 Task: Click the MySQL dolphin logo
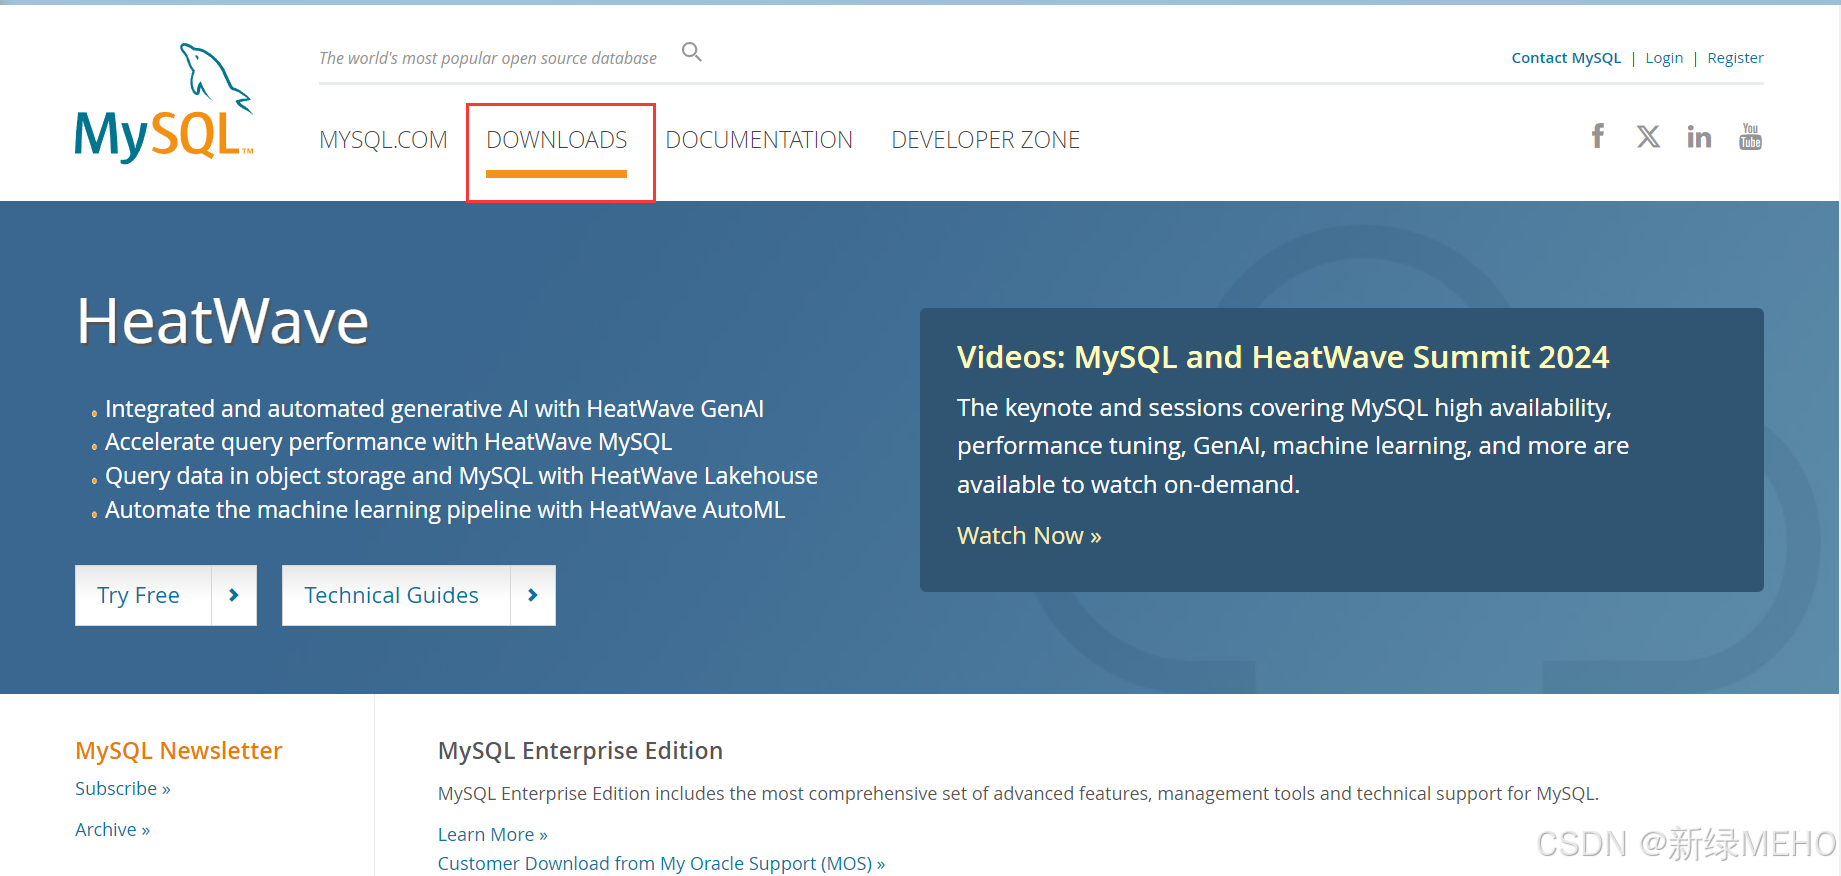tap(164, 103)
